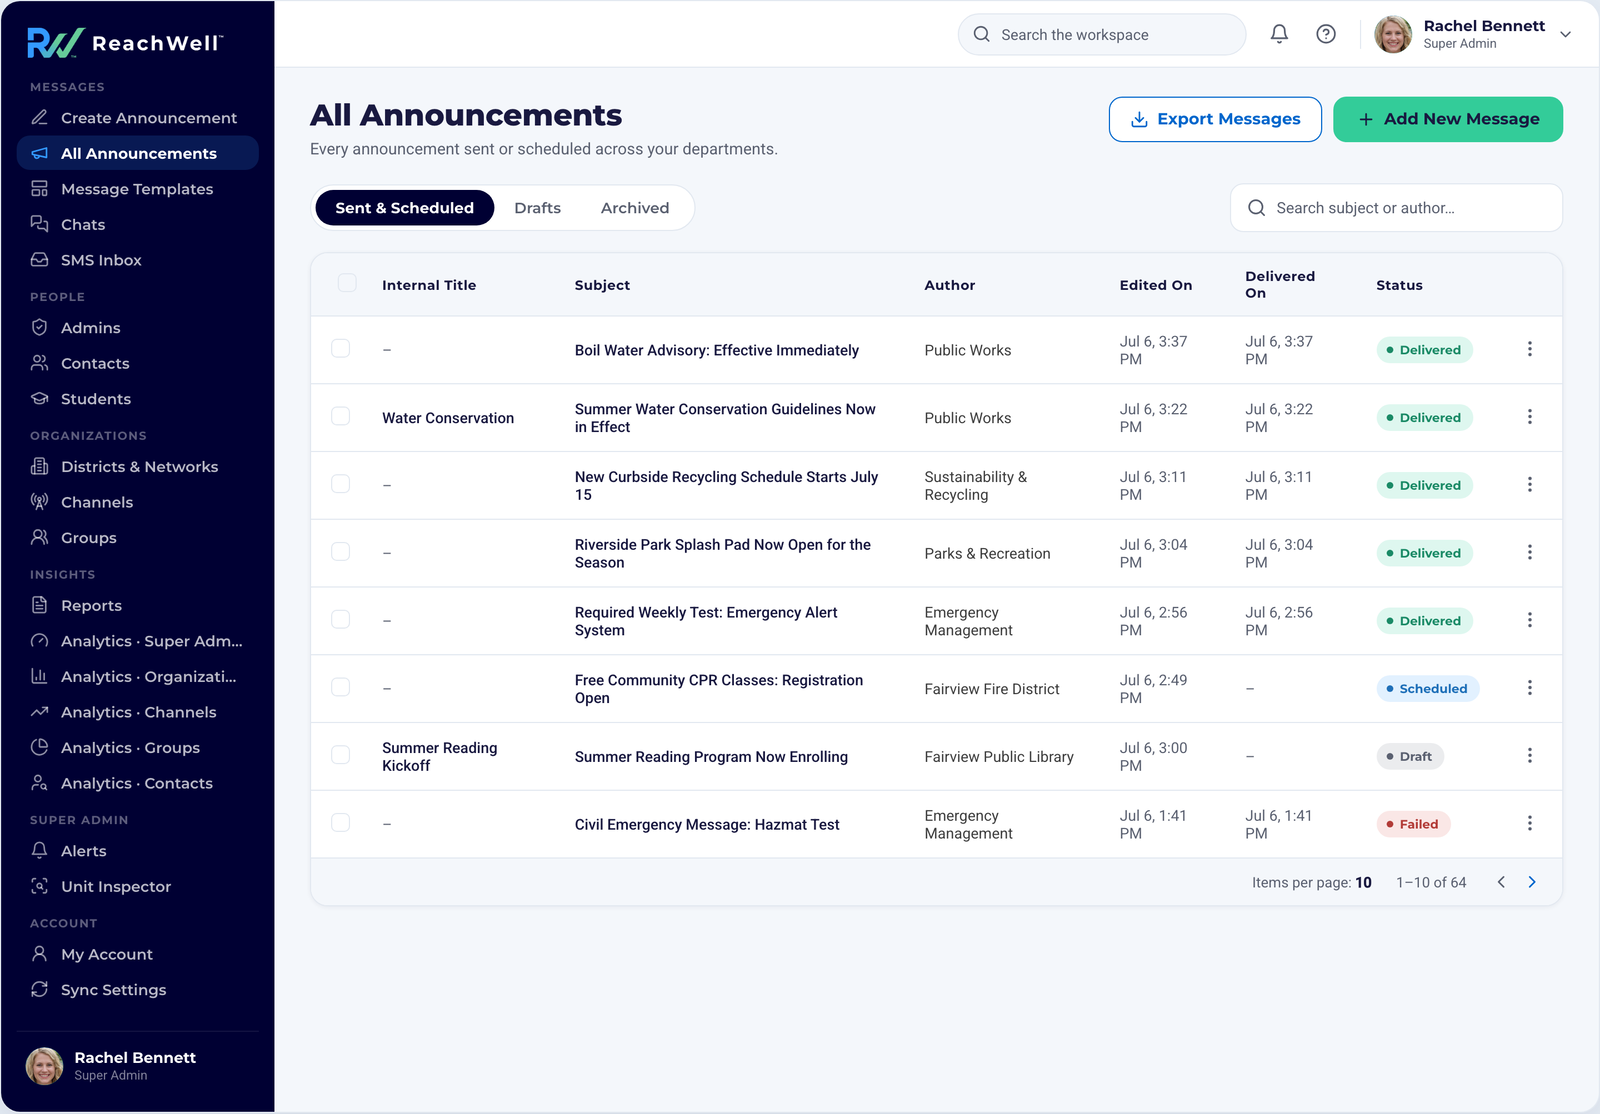Focus the Search subject or author field
Viewport: 1600px width, 1114px height.
[1396, 208]
